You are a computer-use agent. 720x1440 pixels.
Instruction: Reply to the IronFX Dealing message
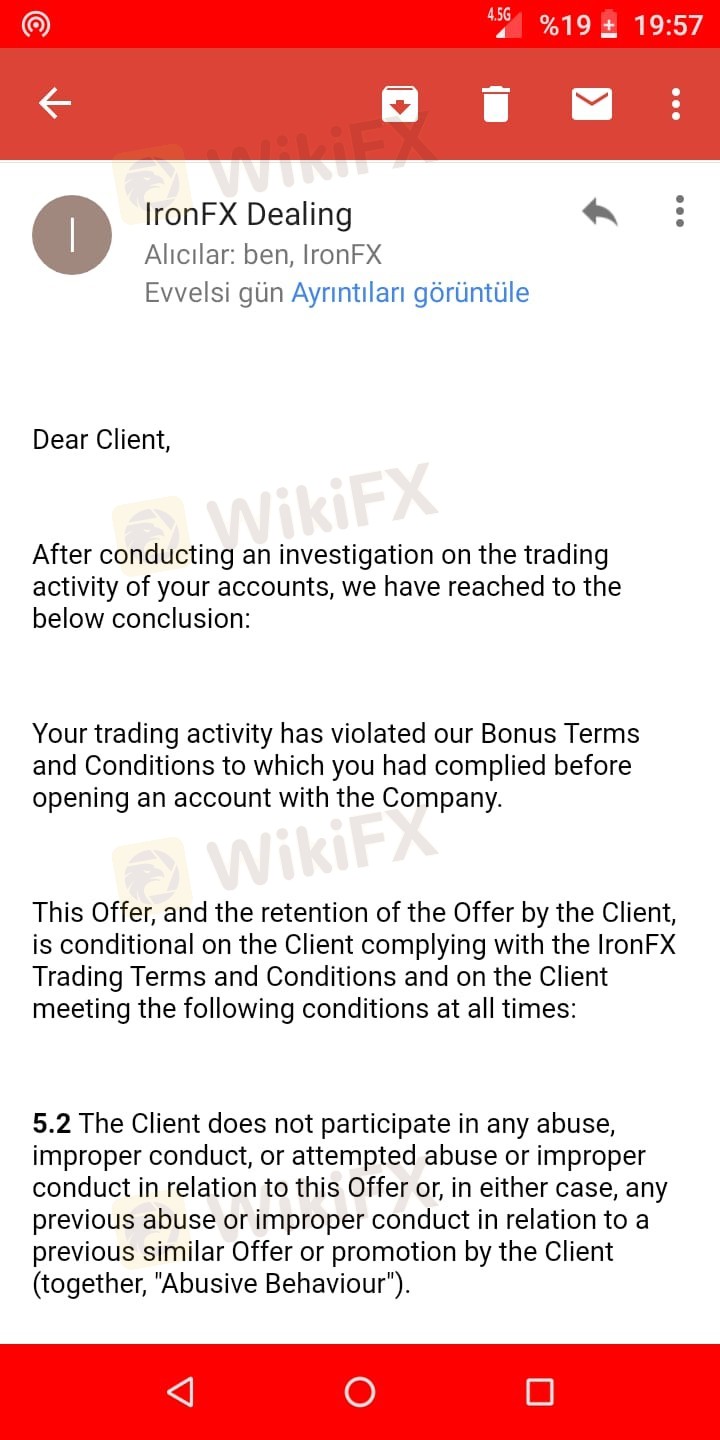[599, 212]
